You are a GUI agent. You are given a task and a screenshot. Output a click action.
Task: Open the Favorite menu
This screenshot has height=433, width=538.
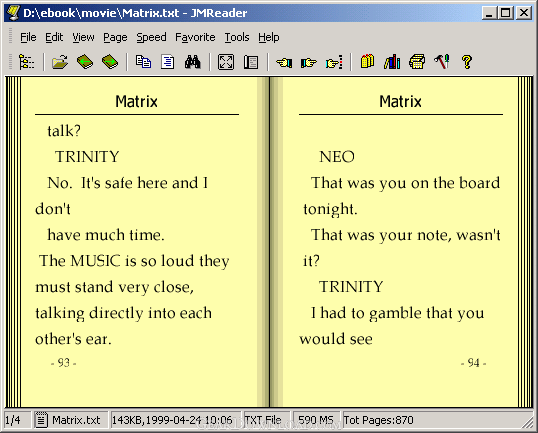point(195,37)
